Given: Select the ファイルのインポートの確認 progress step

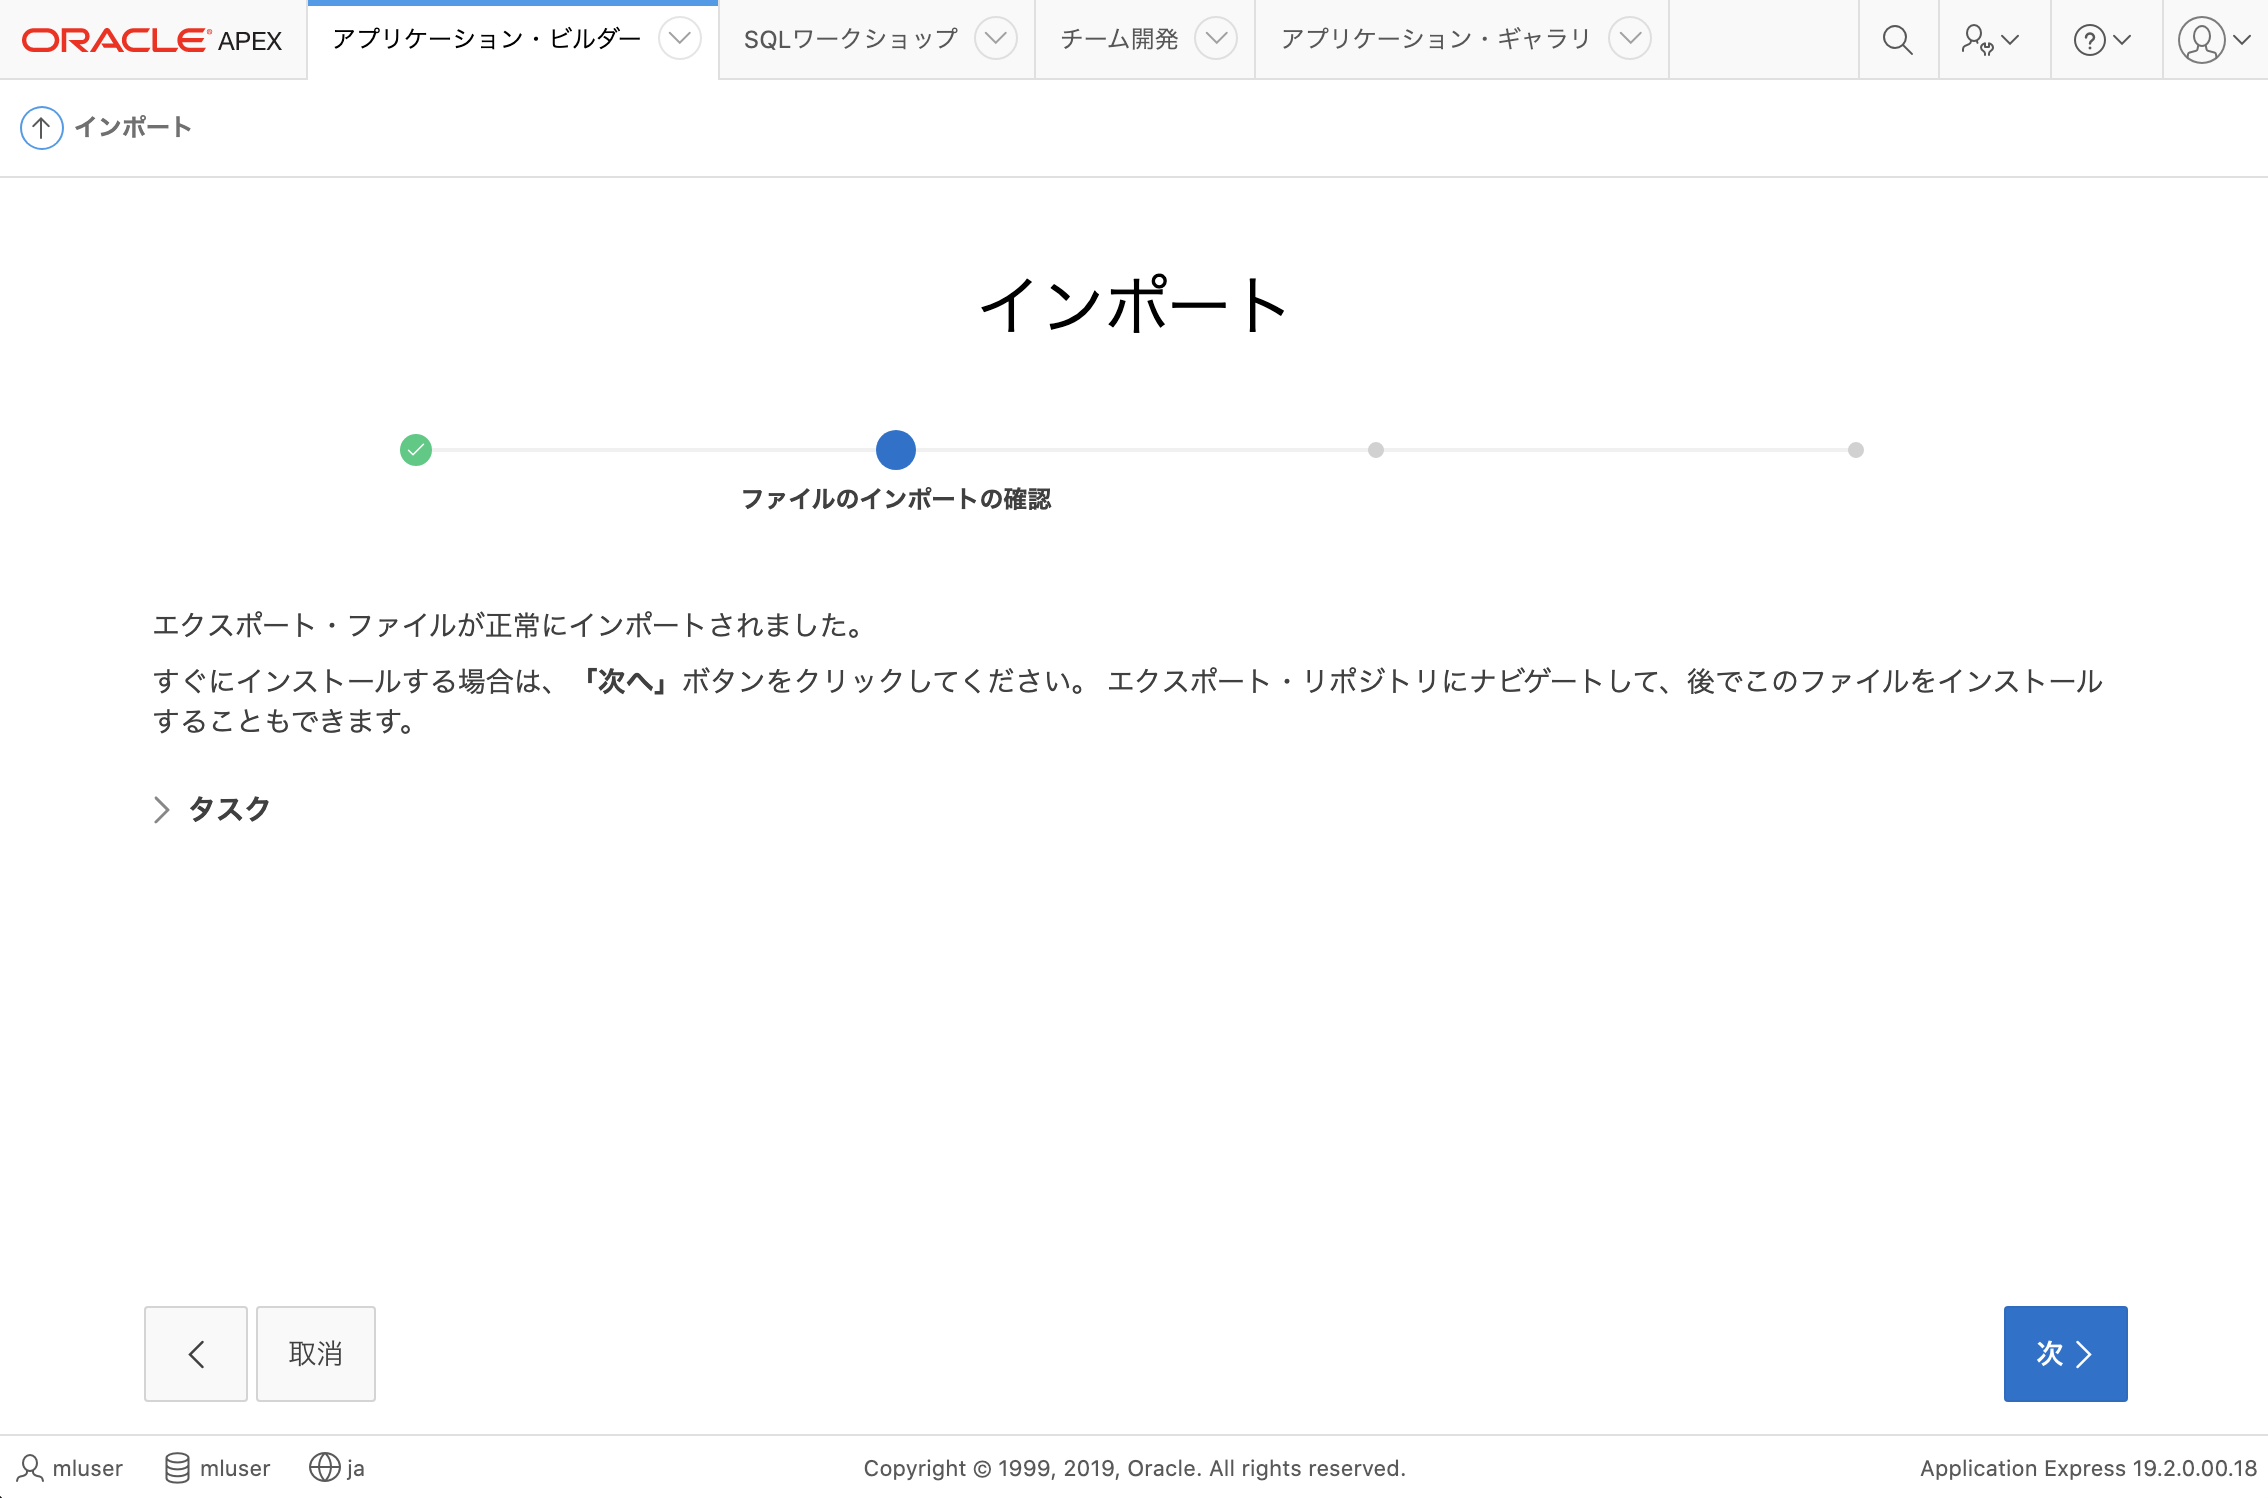Looking at the screenshot, I should coord(895,450).
